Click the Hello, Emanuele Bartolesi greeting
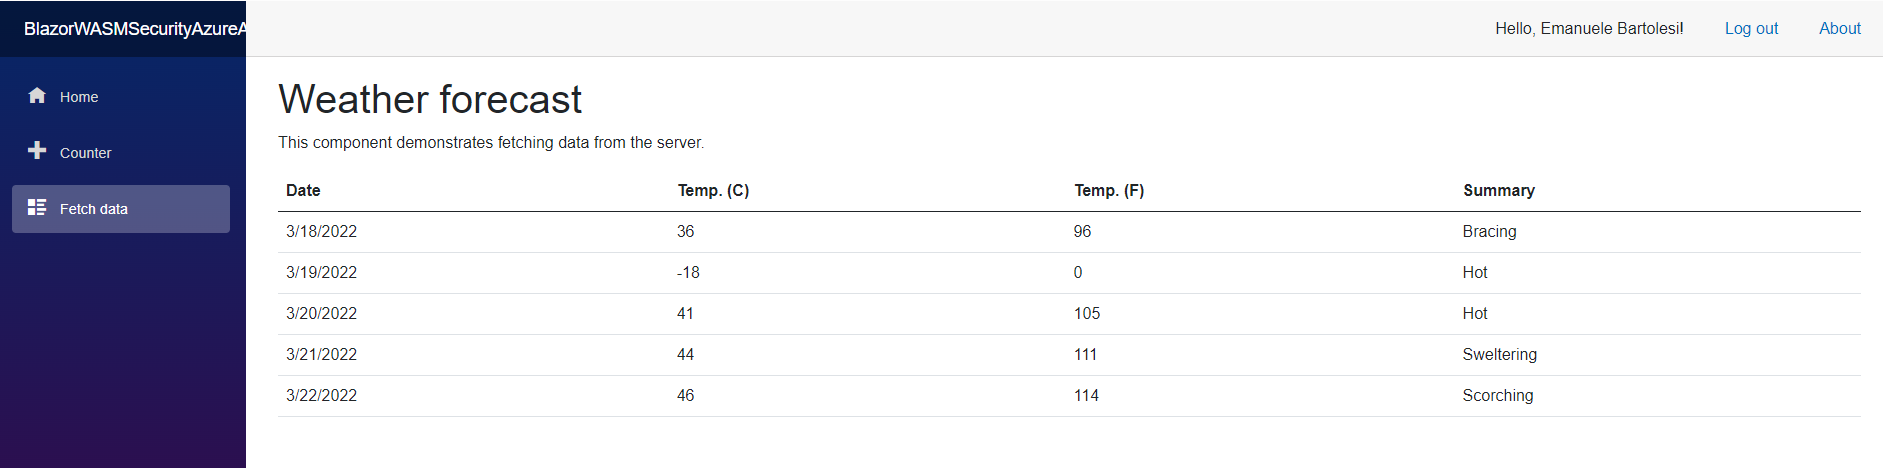 (x=1589, y=29)
